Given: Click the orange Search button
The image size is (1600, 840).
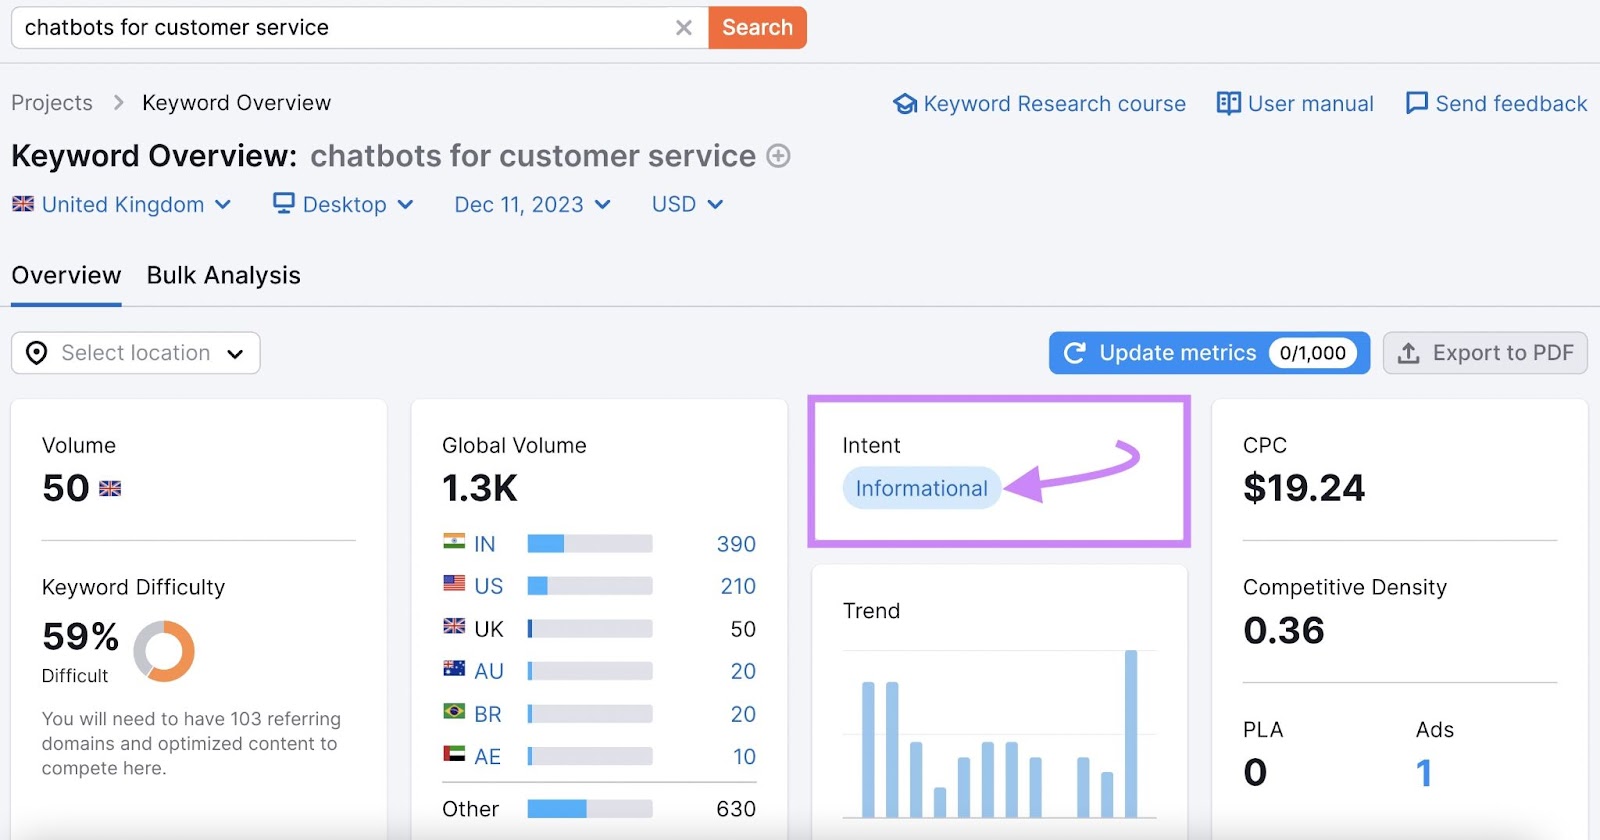Looking at the screenshot, I should tap(757, 28).
